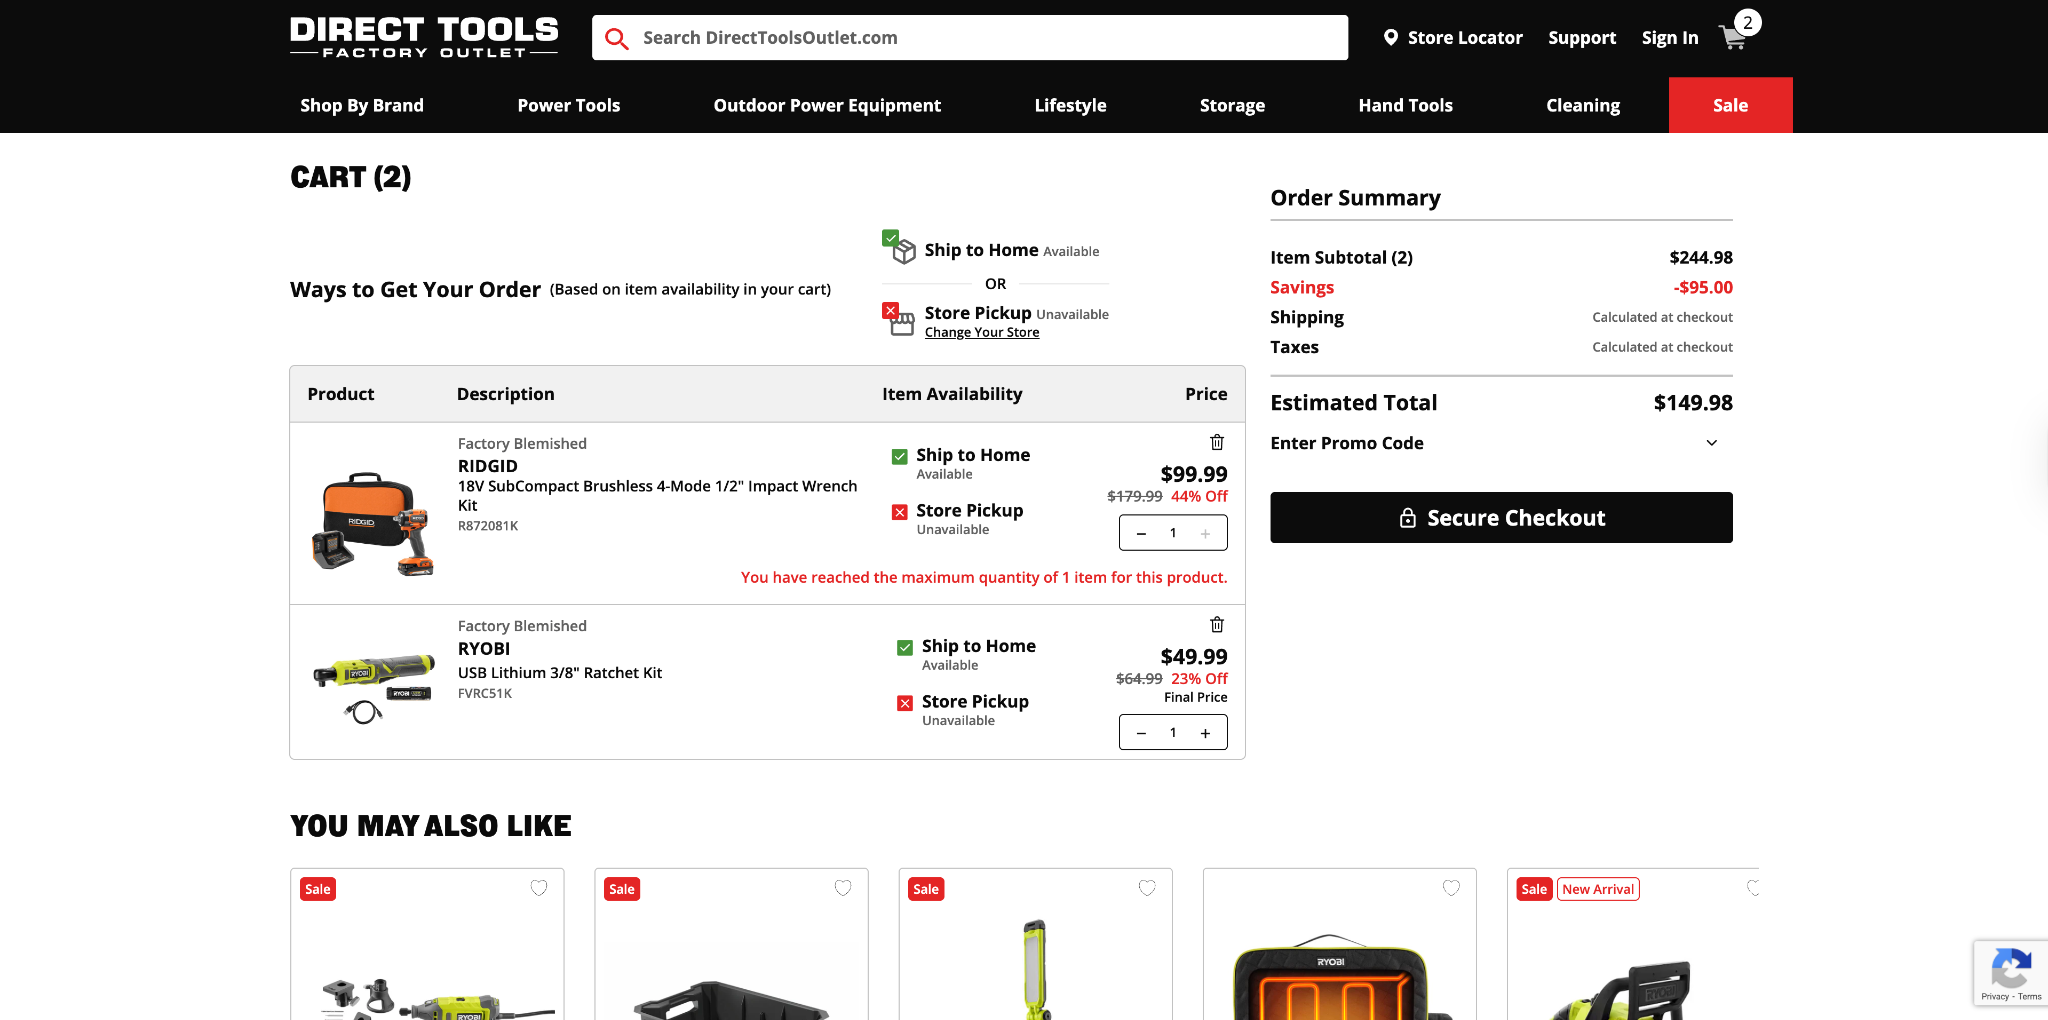Open the Power Tools menu

click(x=568, y=105)
